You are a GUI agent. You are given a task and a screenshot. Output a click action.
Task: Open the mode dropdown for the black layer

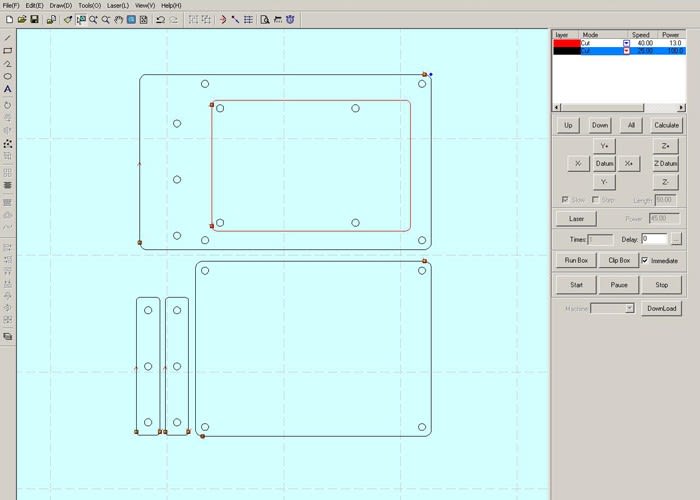(x=626, y=51)
